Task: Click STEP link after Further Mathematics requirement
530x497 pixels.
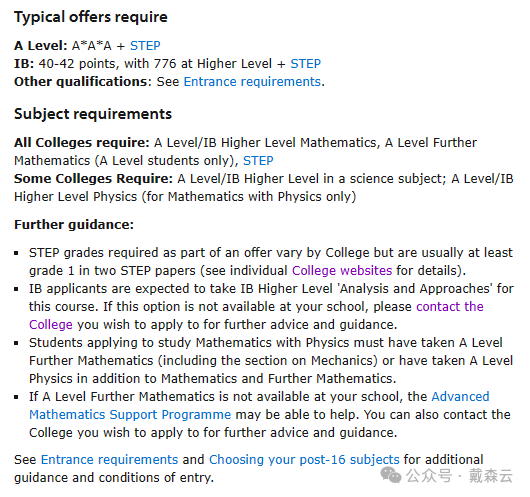Action: point(258,161)
